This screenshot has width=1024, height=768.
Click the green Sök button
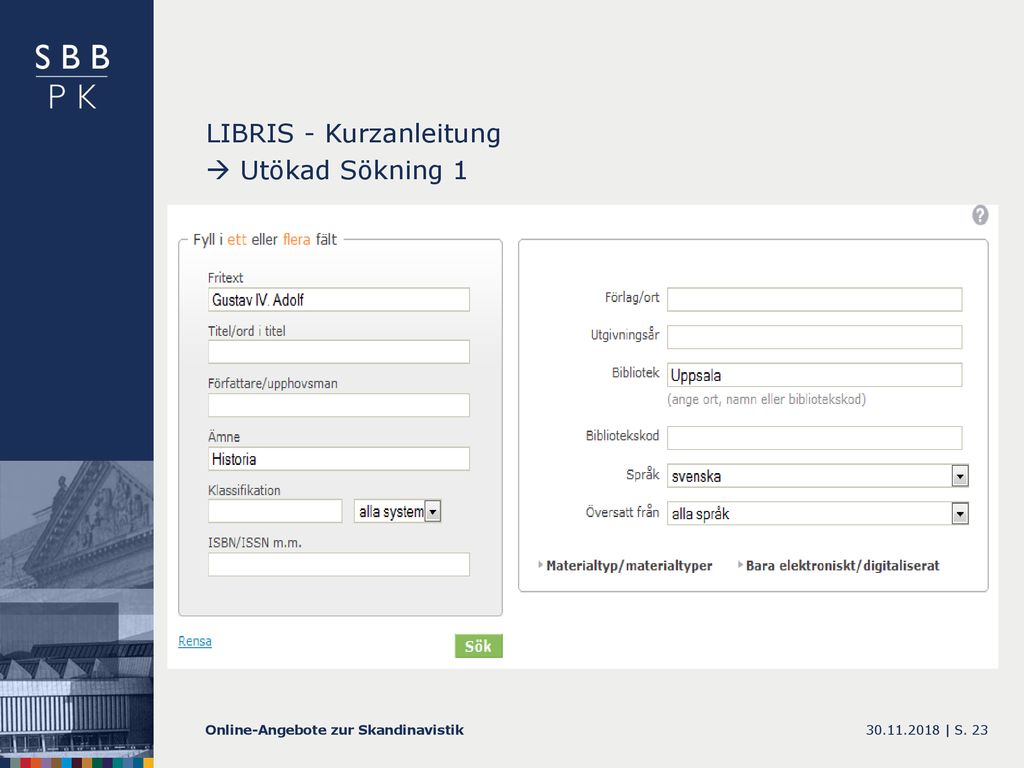click(479, 646)
